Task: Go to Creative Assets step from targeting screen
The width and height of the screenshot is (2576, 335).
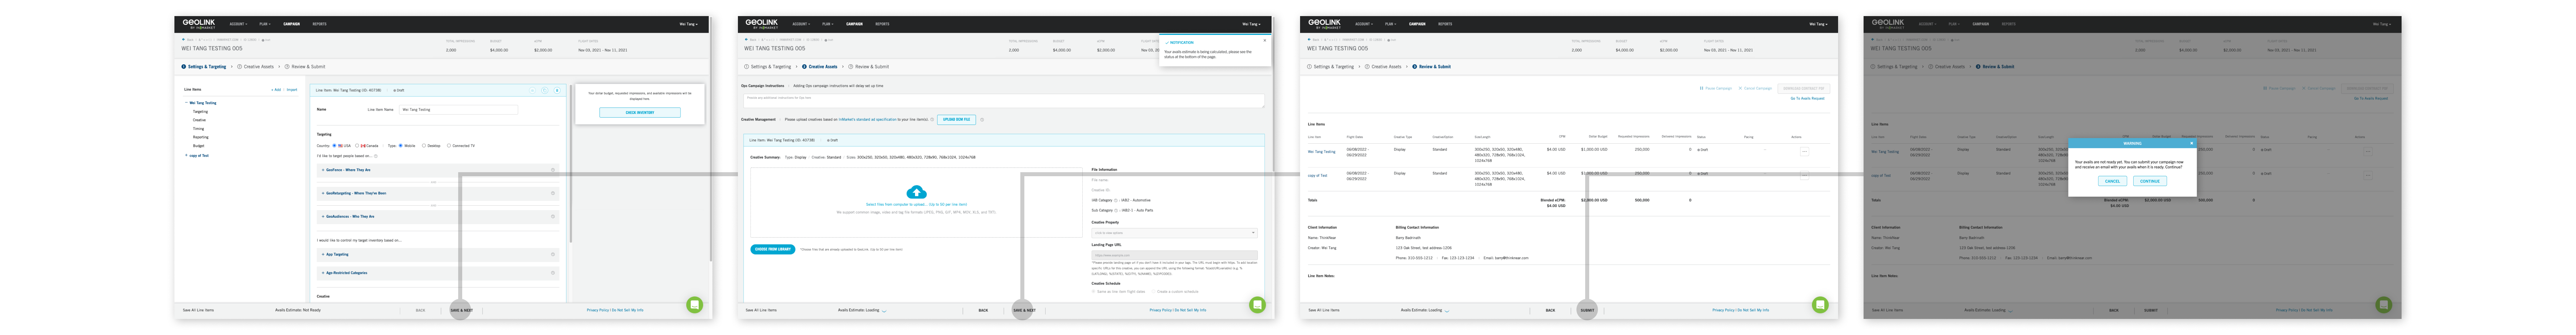Action: pos(256,67)
